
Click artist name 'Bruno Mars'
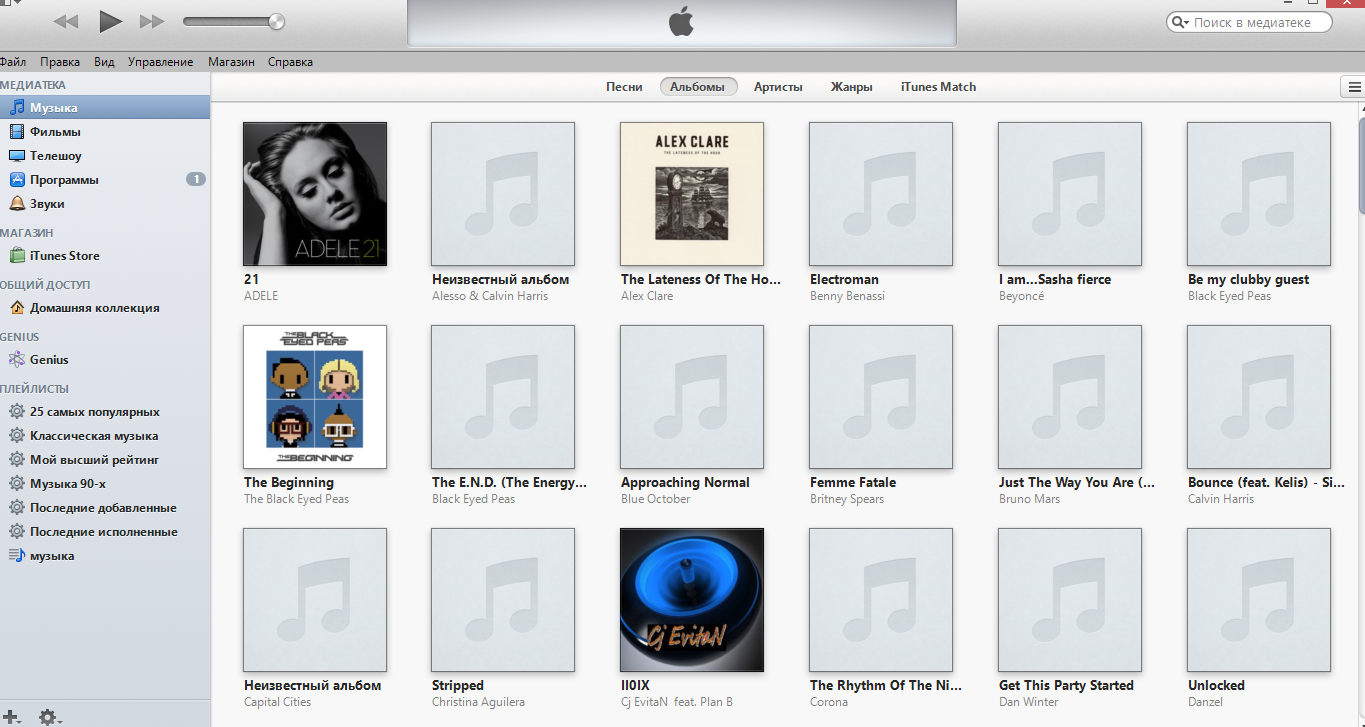click(1029, 499)
